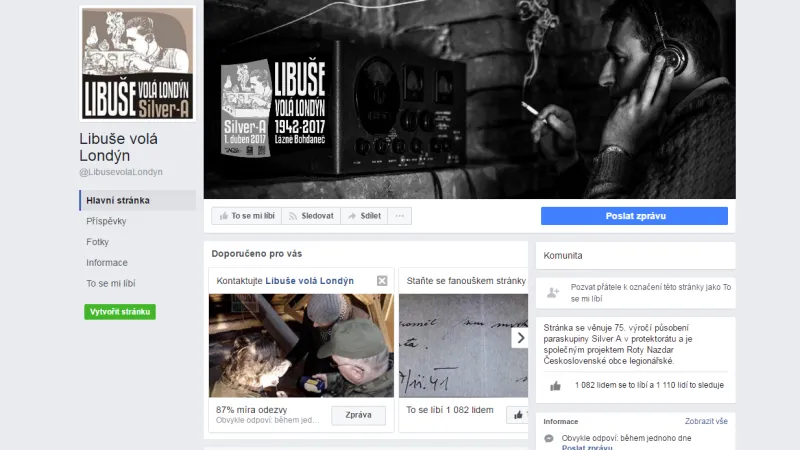
Task: Click the To se líbí 1 082 lidem text
Action: coord(449,410)
